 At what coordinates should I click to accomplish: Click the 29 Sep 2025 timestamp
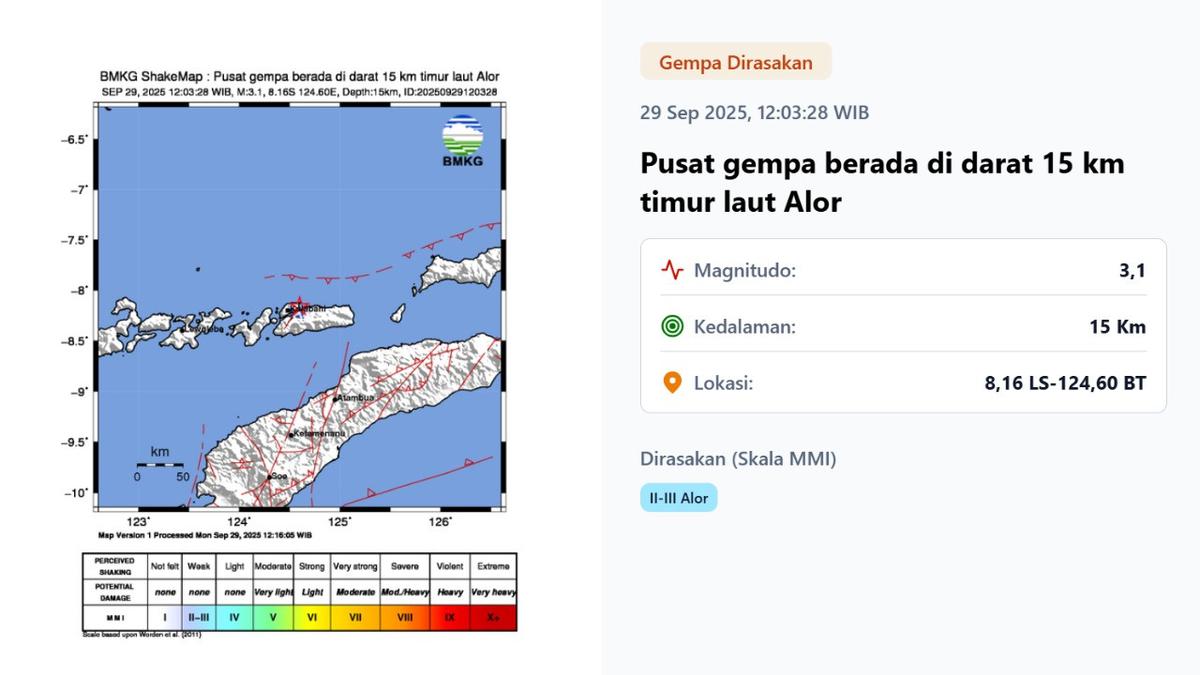click(x=754, y=112)
